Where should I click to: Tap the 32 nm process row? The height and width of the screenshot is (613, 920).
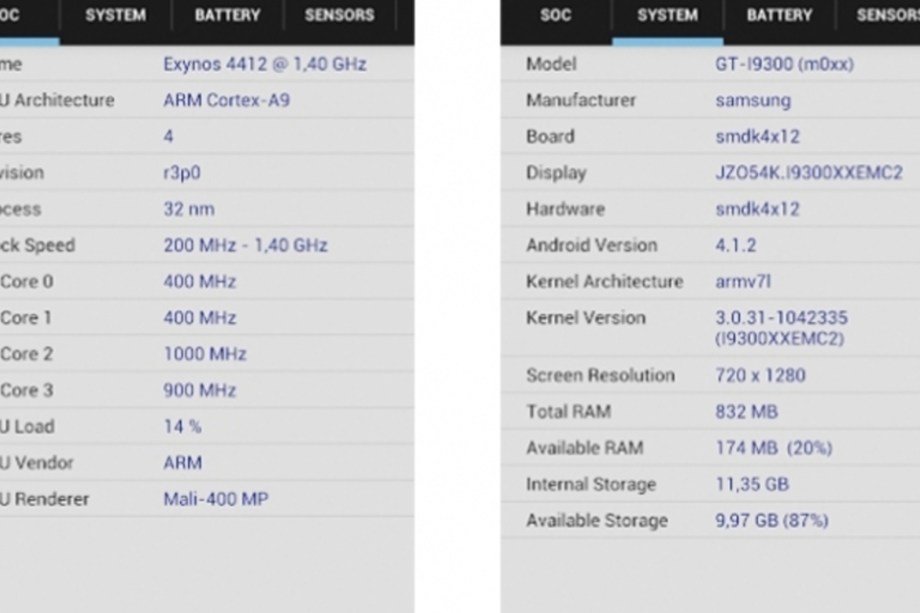[207, 209]
